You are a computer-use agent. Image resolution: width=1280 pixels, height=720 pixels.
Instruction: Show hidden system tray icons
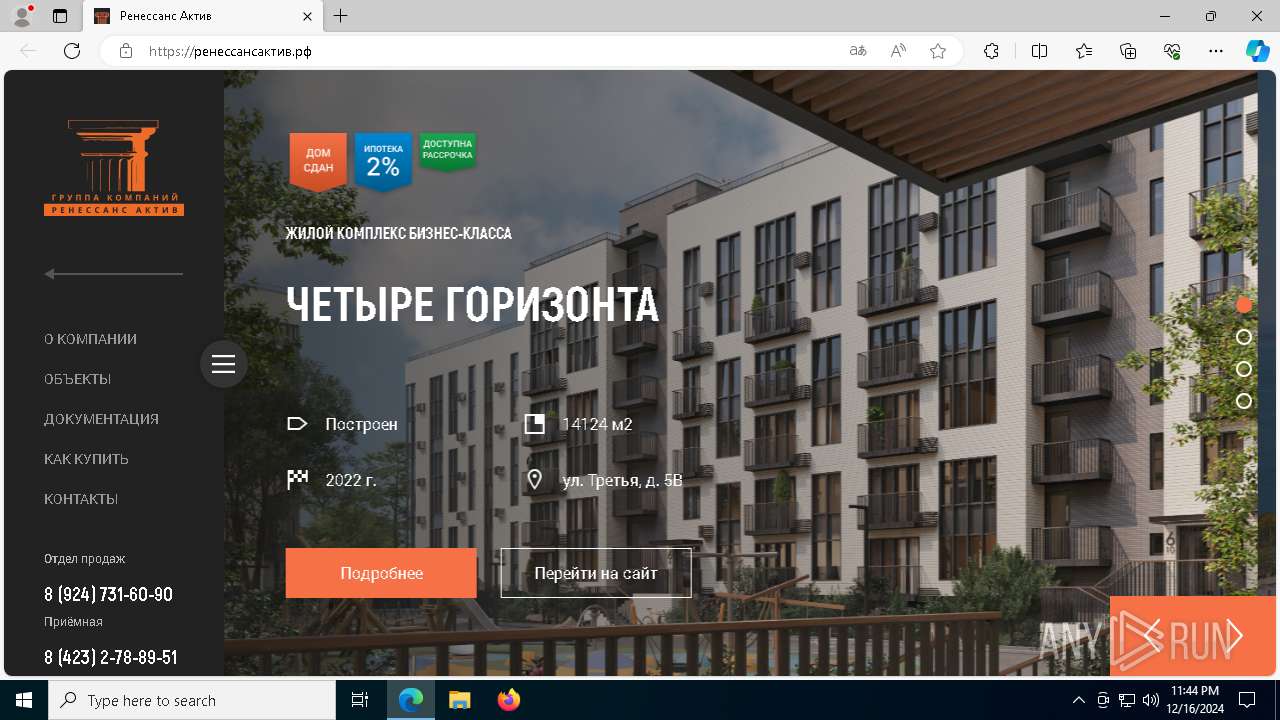pyautogui.click(x=1078, y=700)
